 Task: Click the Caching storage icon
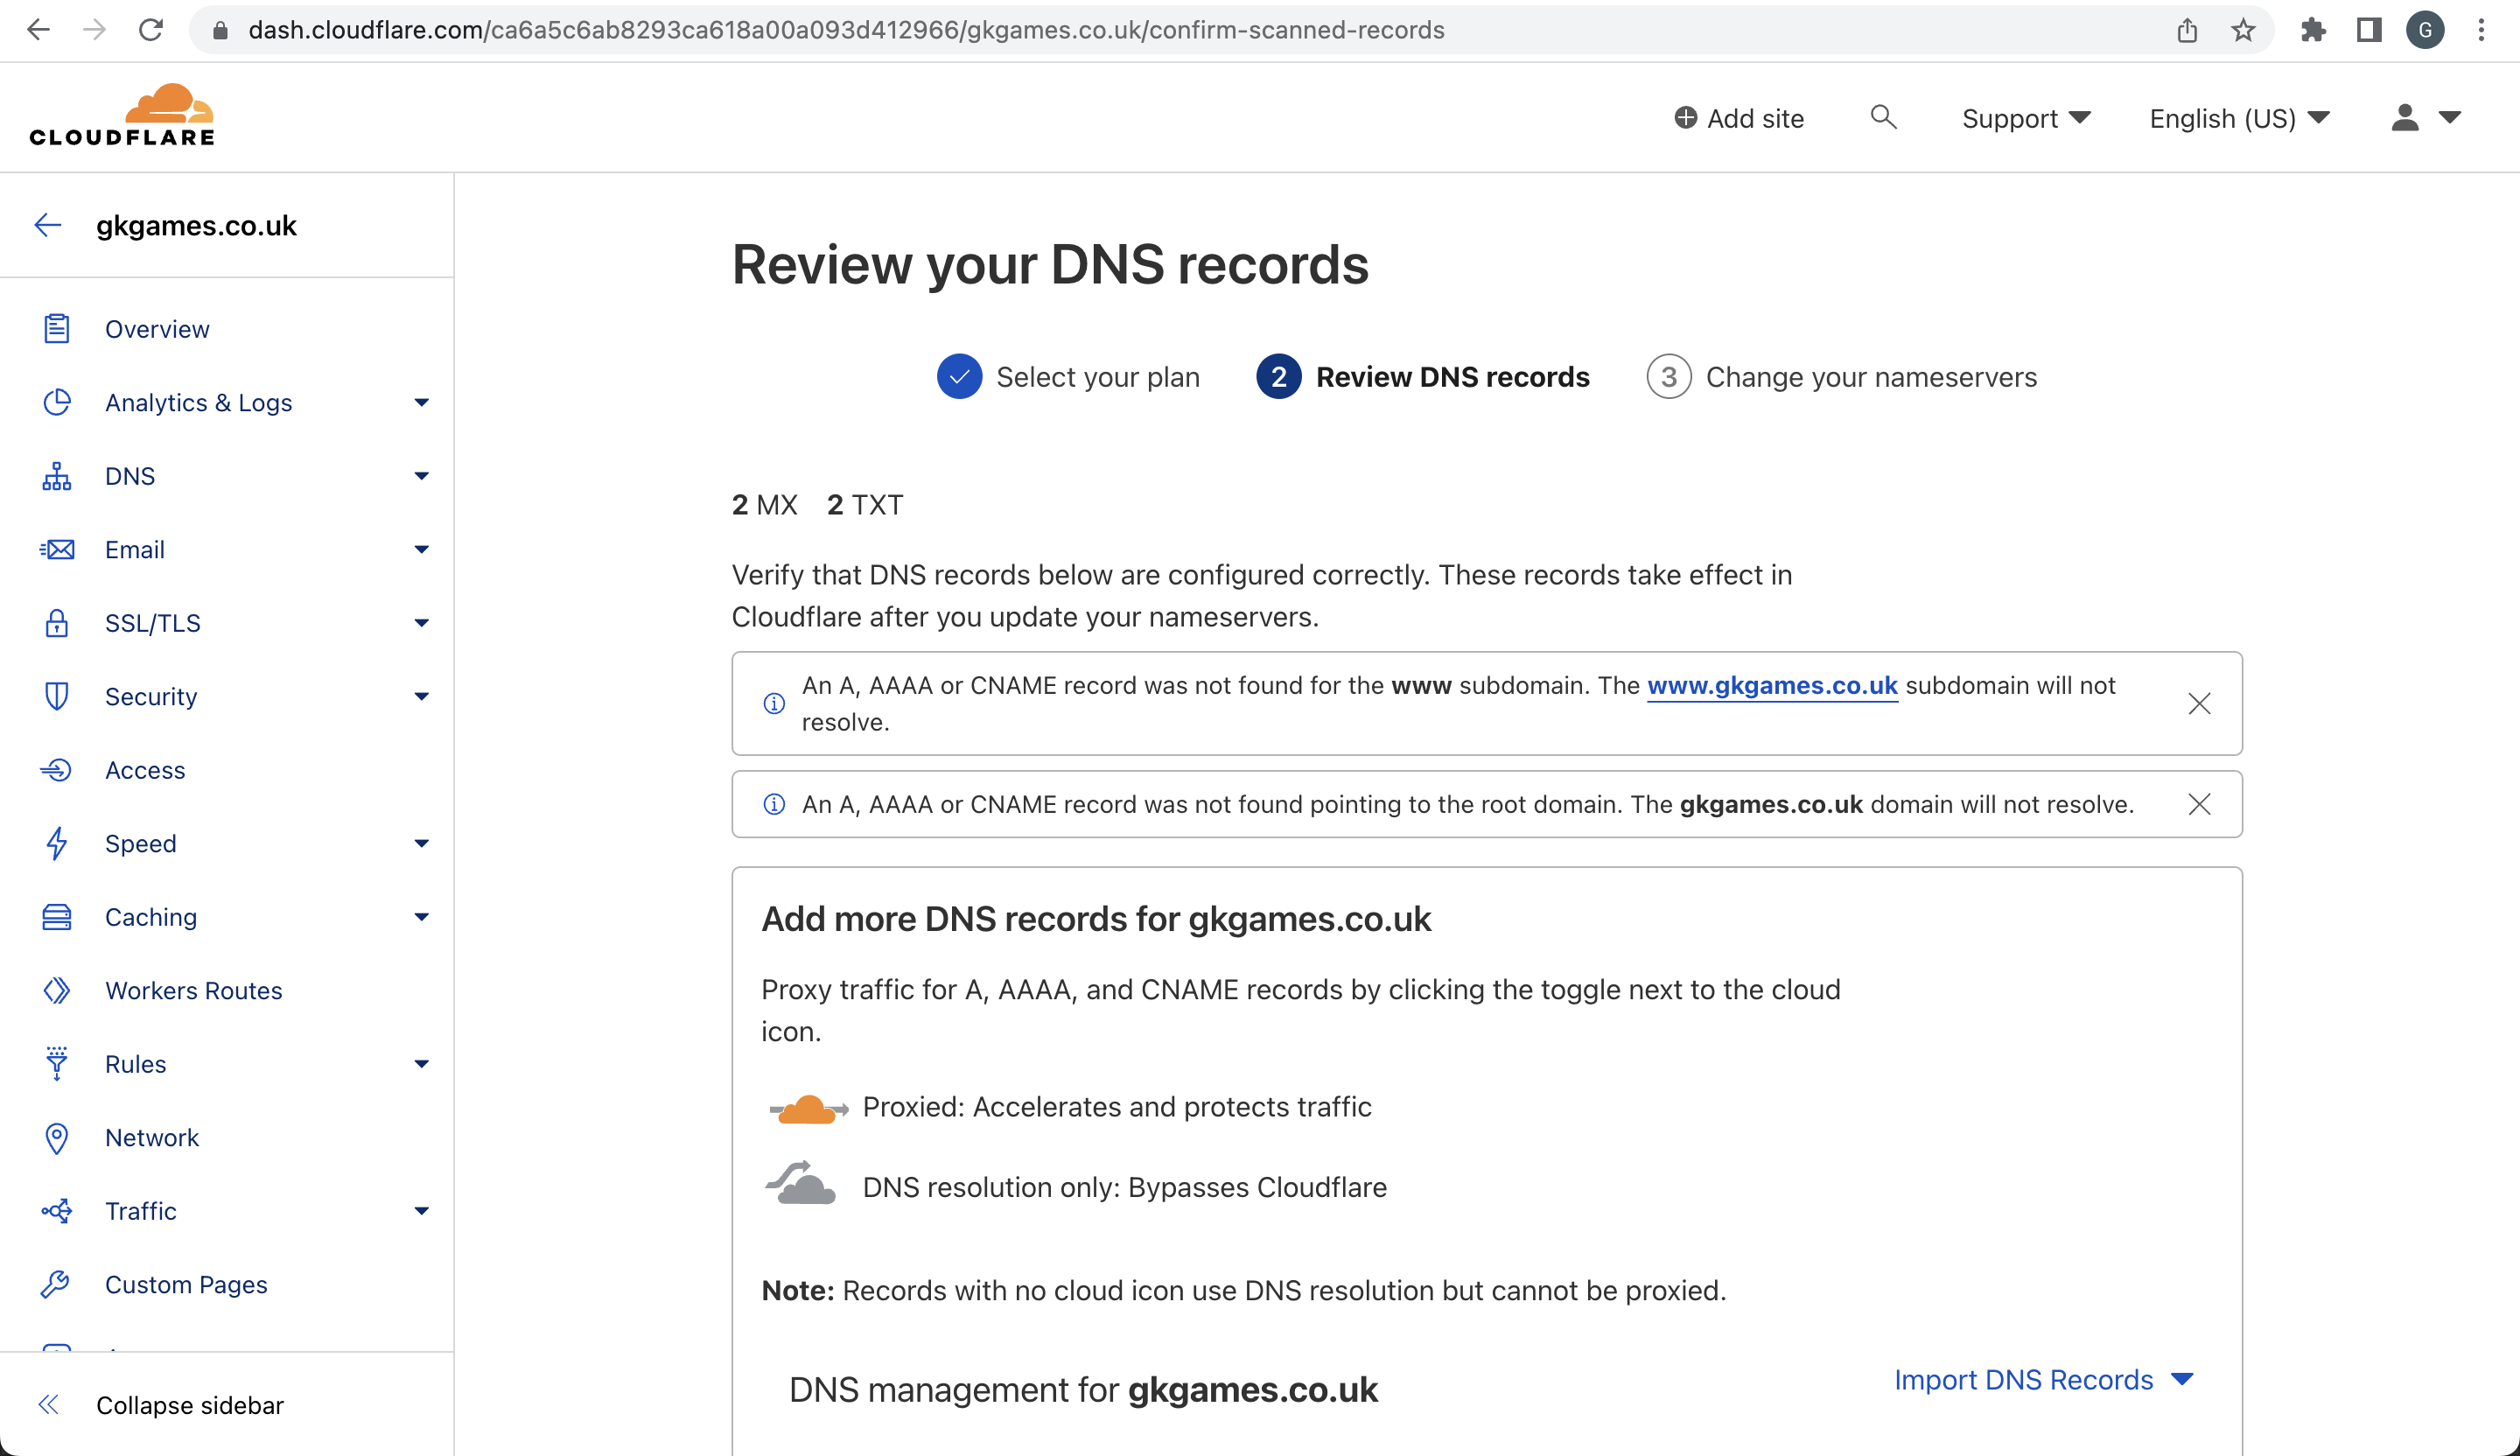pos(57,917)
